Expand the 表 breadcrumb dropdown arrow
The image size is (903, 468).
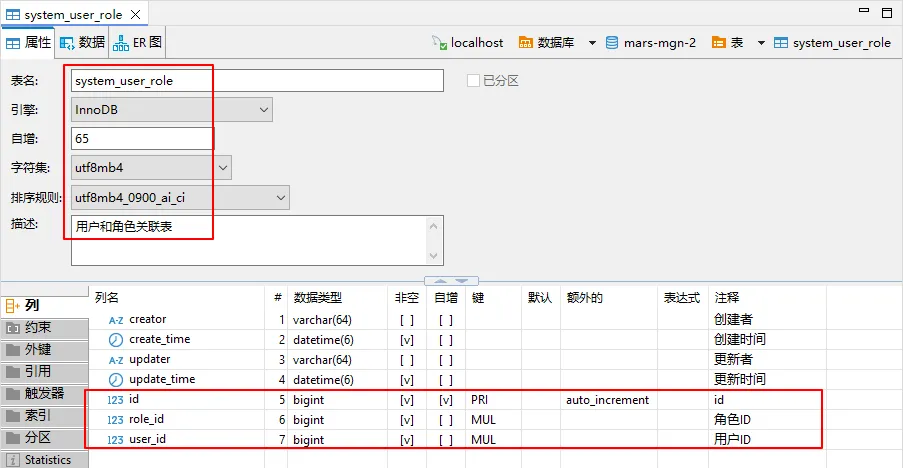(761, 43)
